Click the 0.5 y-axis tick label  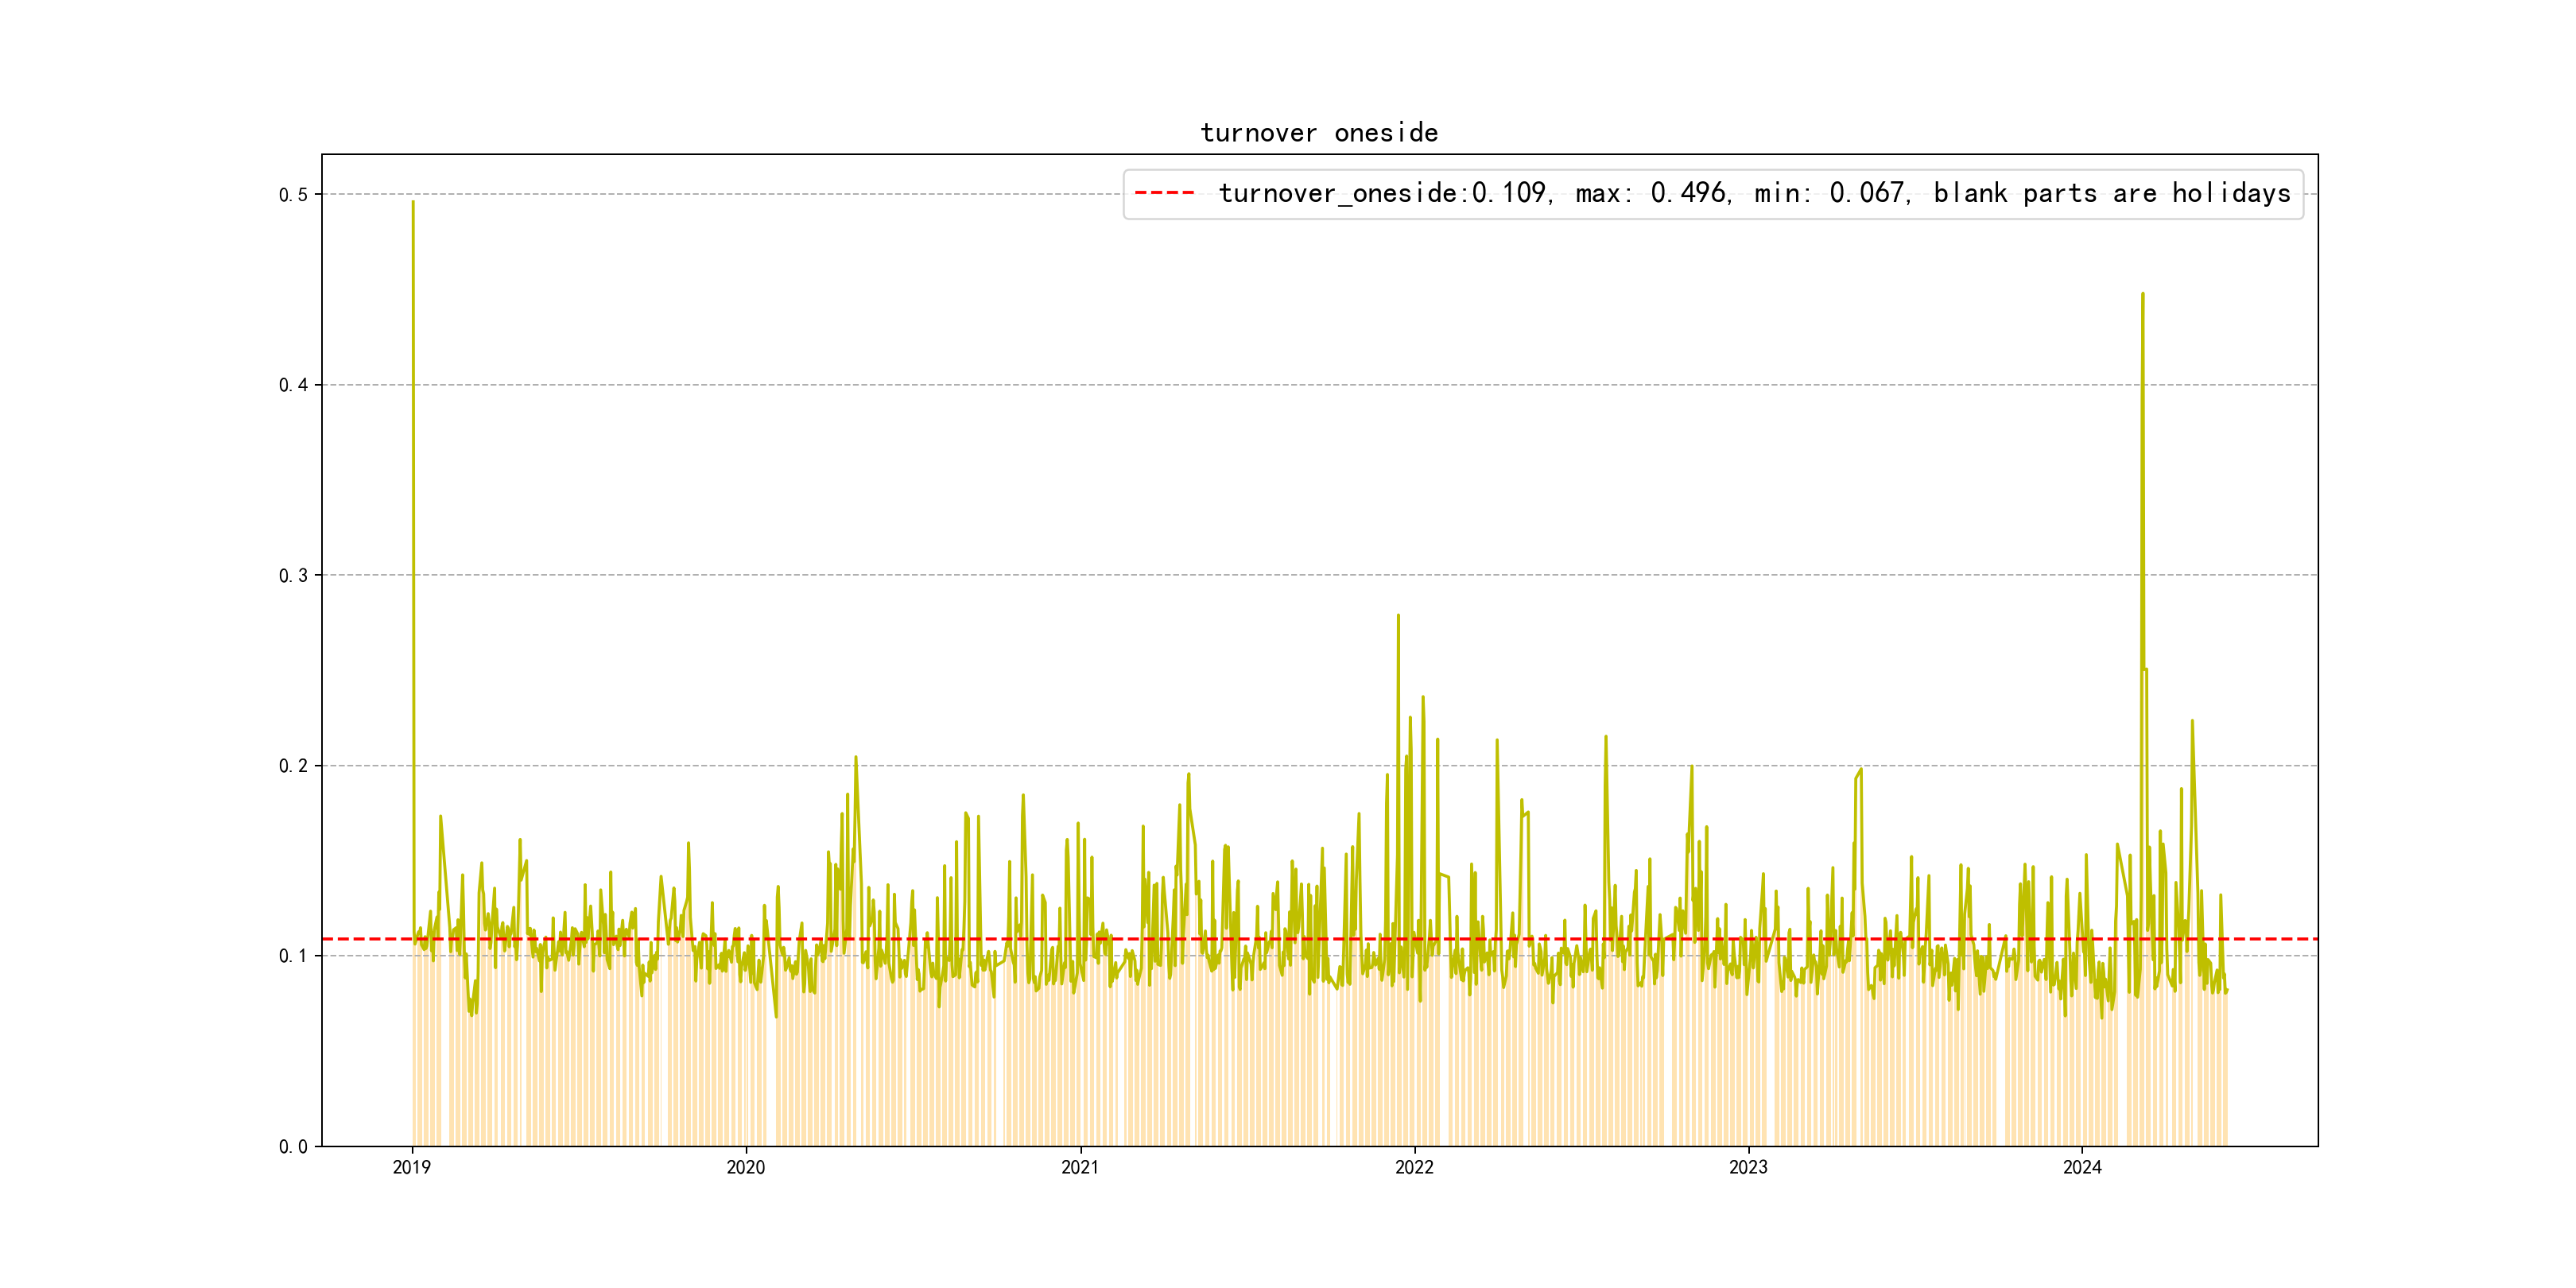[293, 195]
